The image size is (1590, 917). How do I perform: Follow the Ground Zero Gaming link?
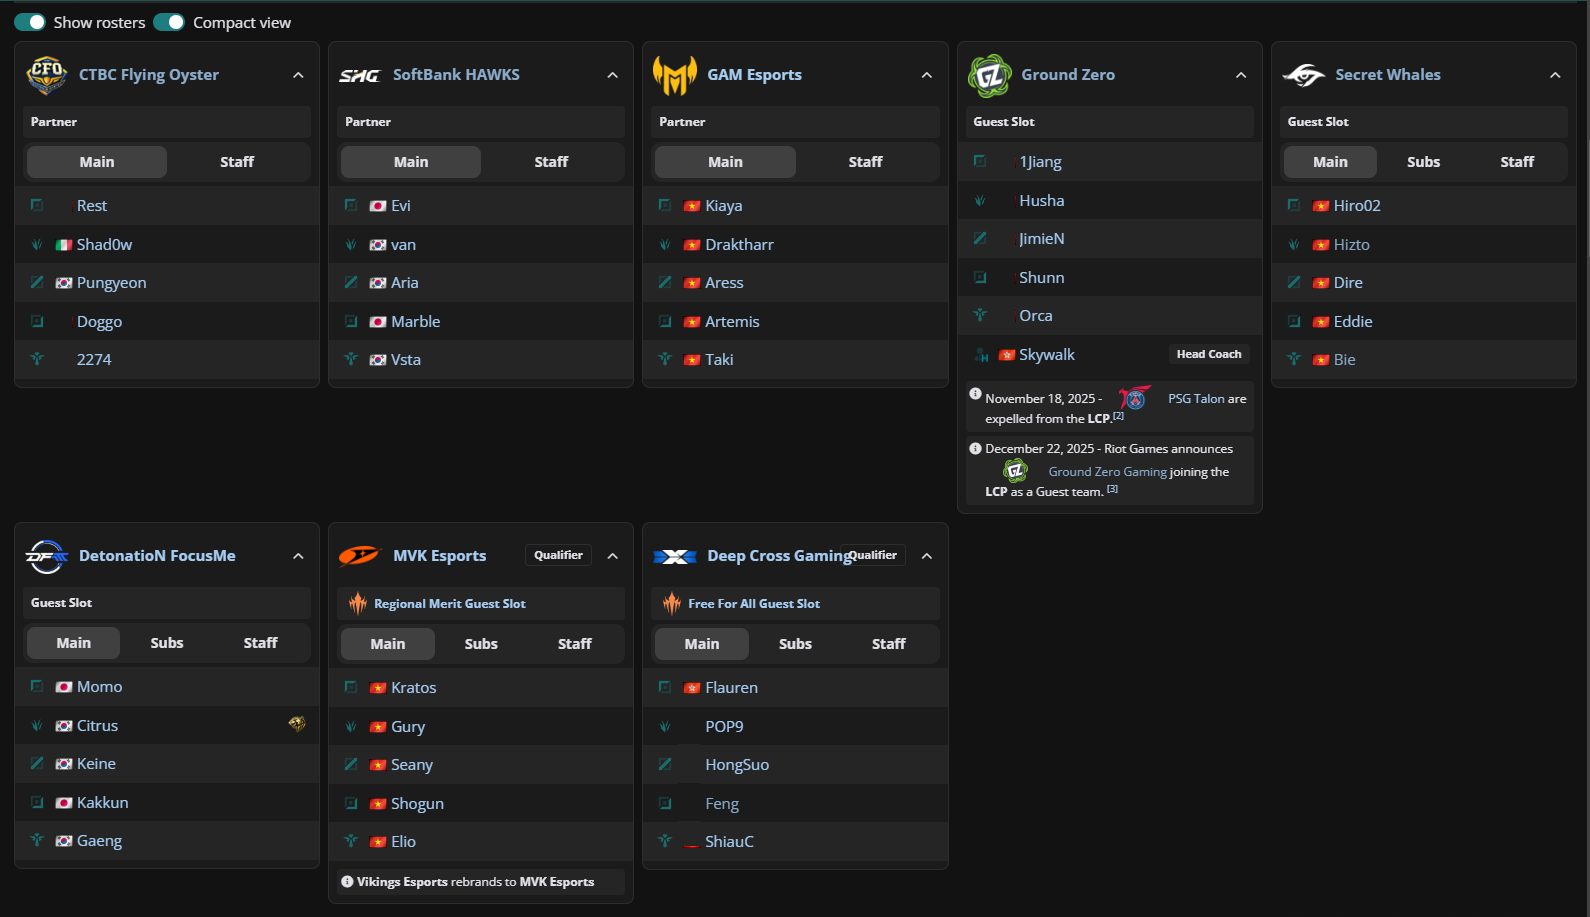coord(1108,472)
